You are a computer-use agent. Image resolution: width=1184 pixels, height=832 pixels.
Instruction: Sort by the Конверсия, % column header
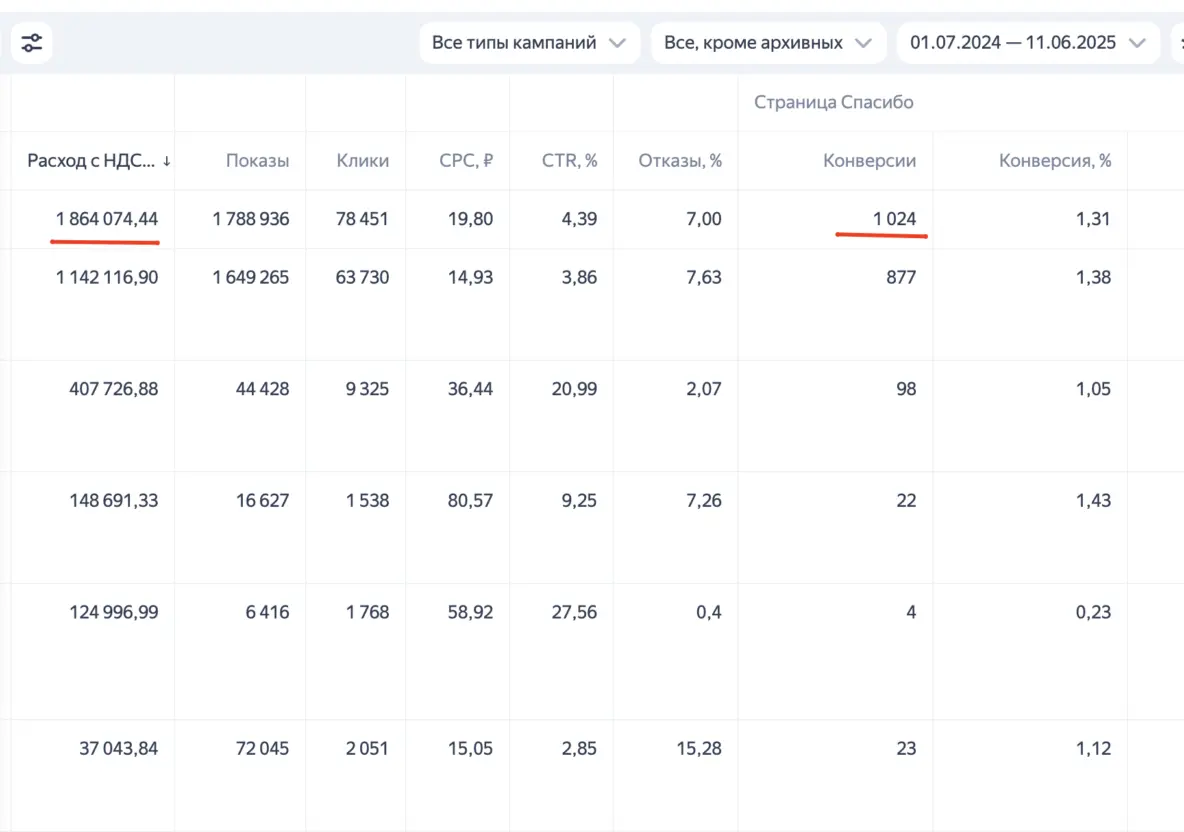coord(1055,161)
